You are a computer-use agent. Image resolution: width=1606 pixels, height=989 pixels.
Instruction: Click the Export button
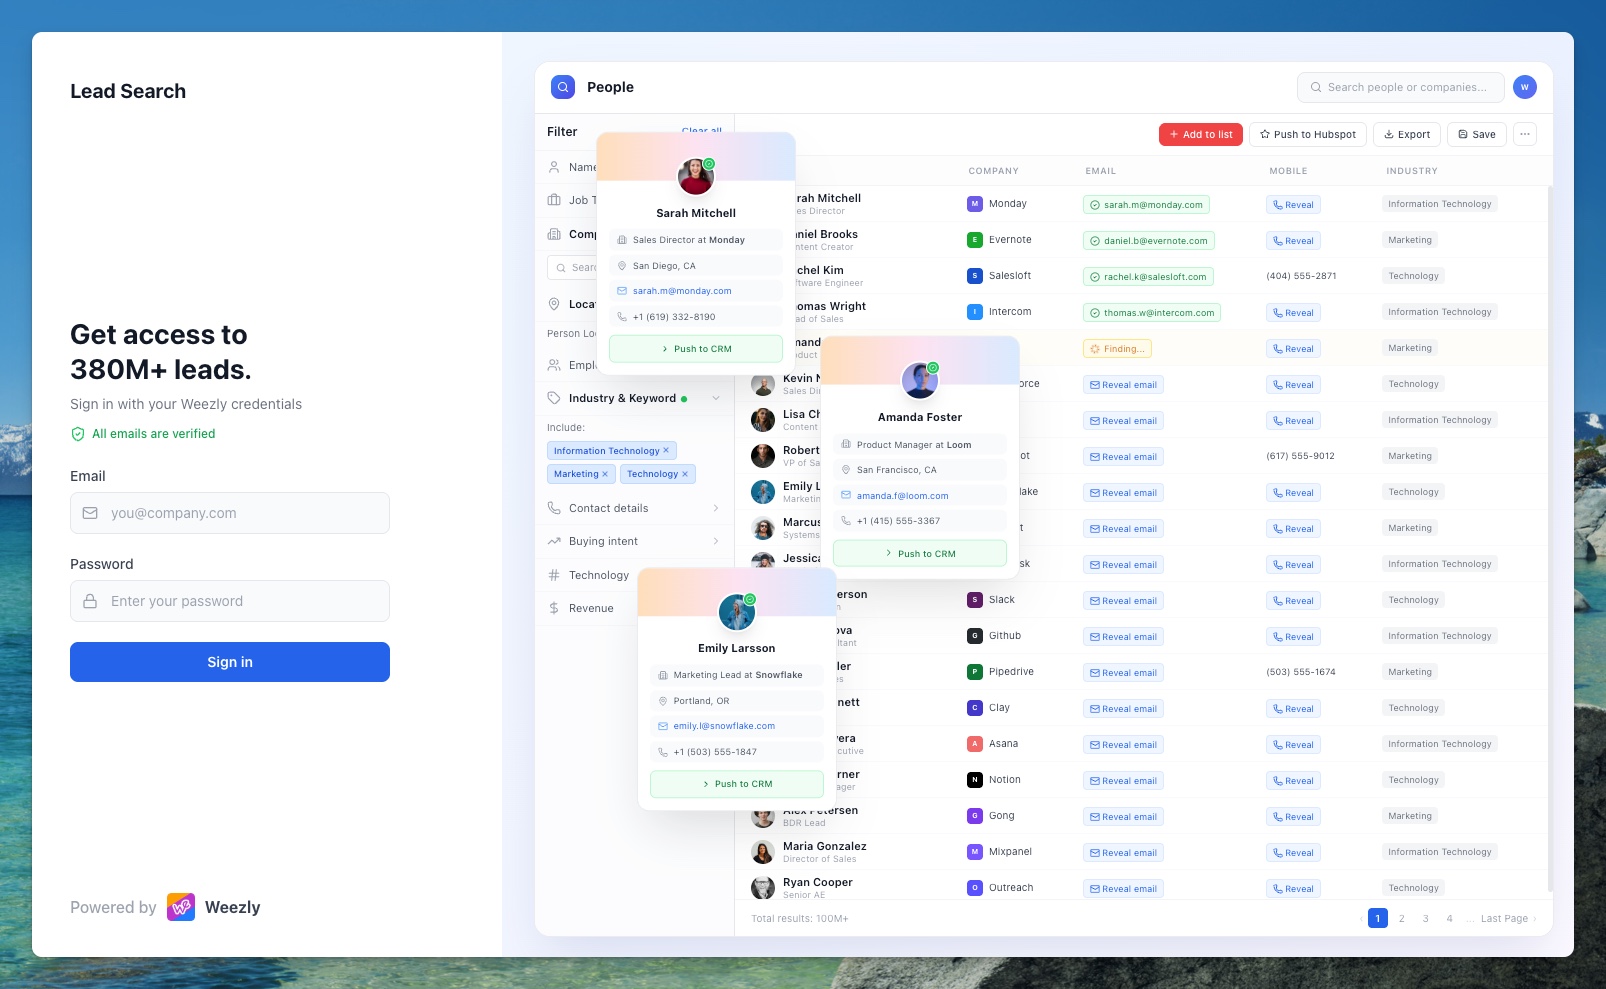pos(1407,134)
